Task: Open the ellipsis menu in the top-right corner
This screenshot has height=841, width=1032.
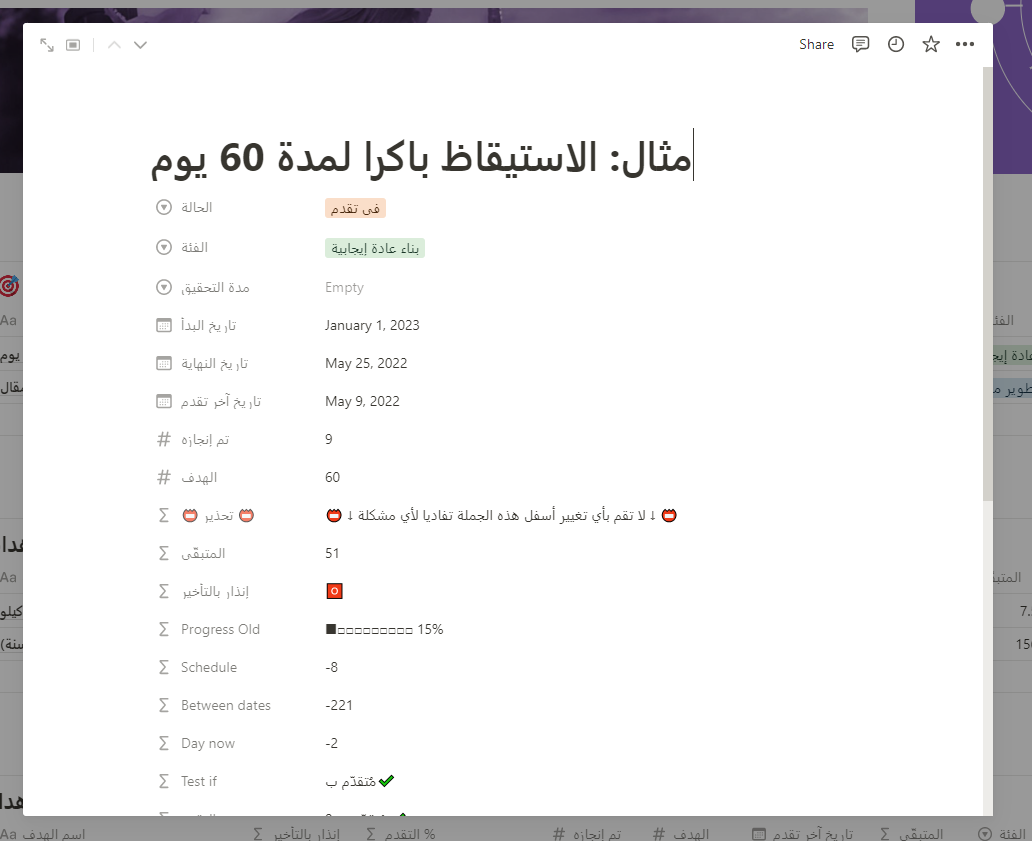Action: point(965,44)
